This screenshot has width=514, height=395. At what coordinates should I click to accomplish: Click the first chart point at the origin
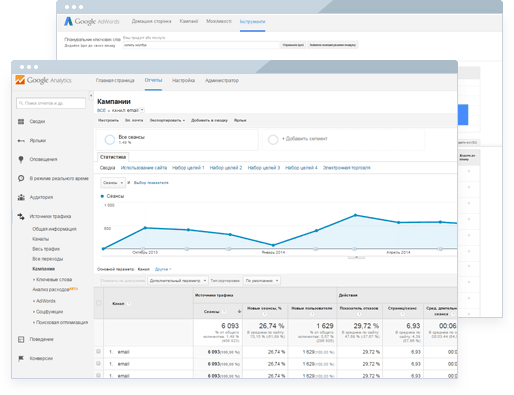point(103,249)
